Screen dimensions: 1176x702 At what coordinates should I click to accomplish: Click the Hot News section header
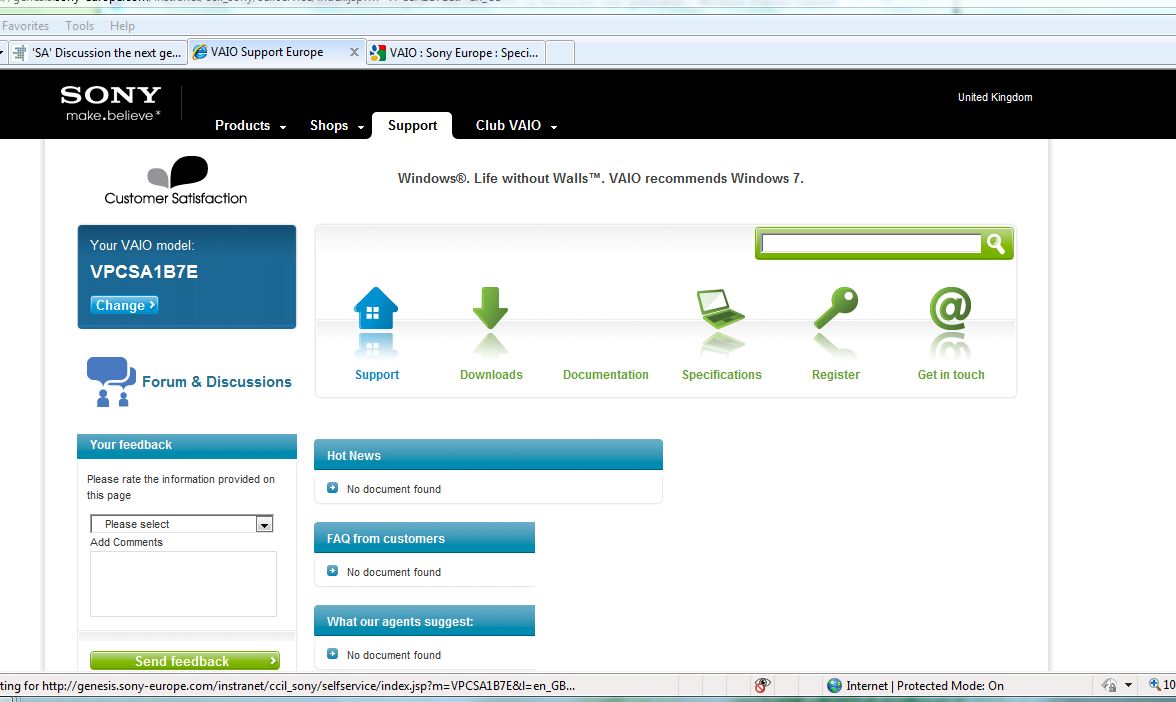488,455
